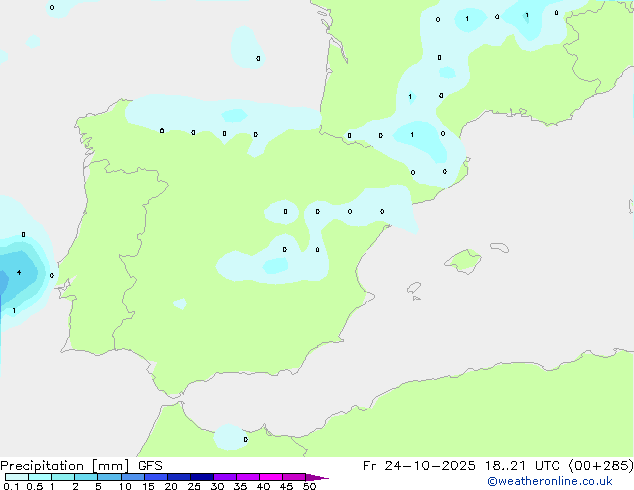Click the 'Precipitation [mm]' title text
Screen dimensions: 634x490
pyautogui.click(x=65, y=466)
